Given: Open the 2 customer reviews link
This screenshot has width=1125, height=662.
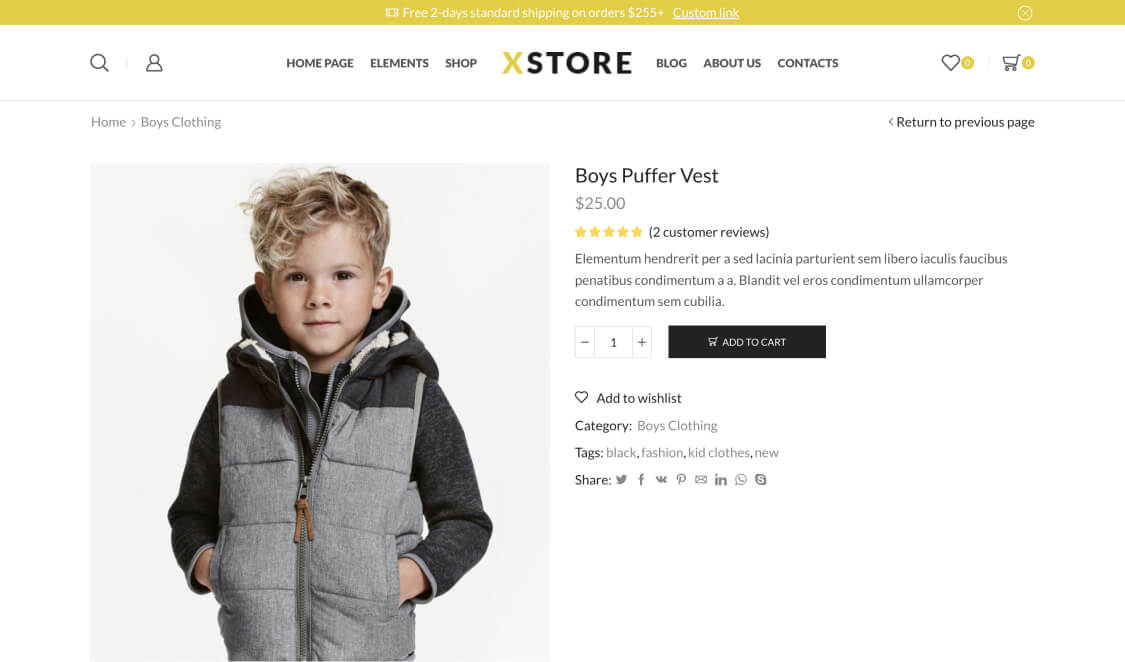Looking at the screenshot, I should coord(709,232).
